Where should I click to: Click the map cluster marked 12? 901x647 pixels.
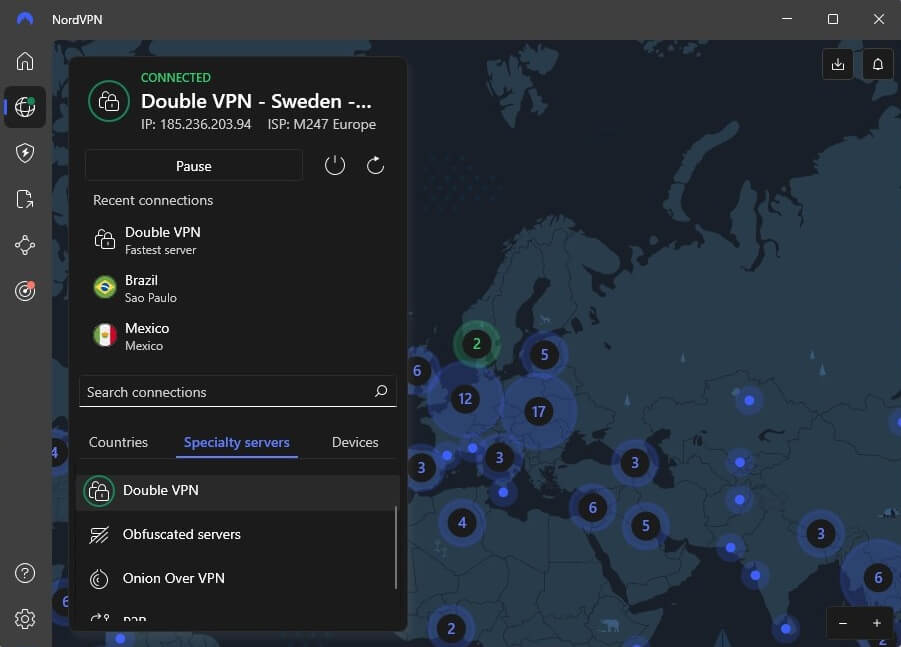465,398
